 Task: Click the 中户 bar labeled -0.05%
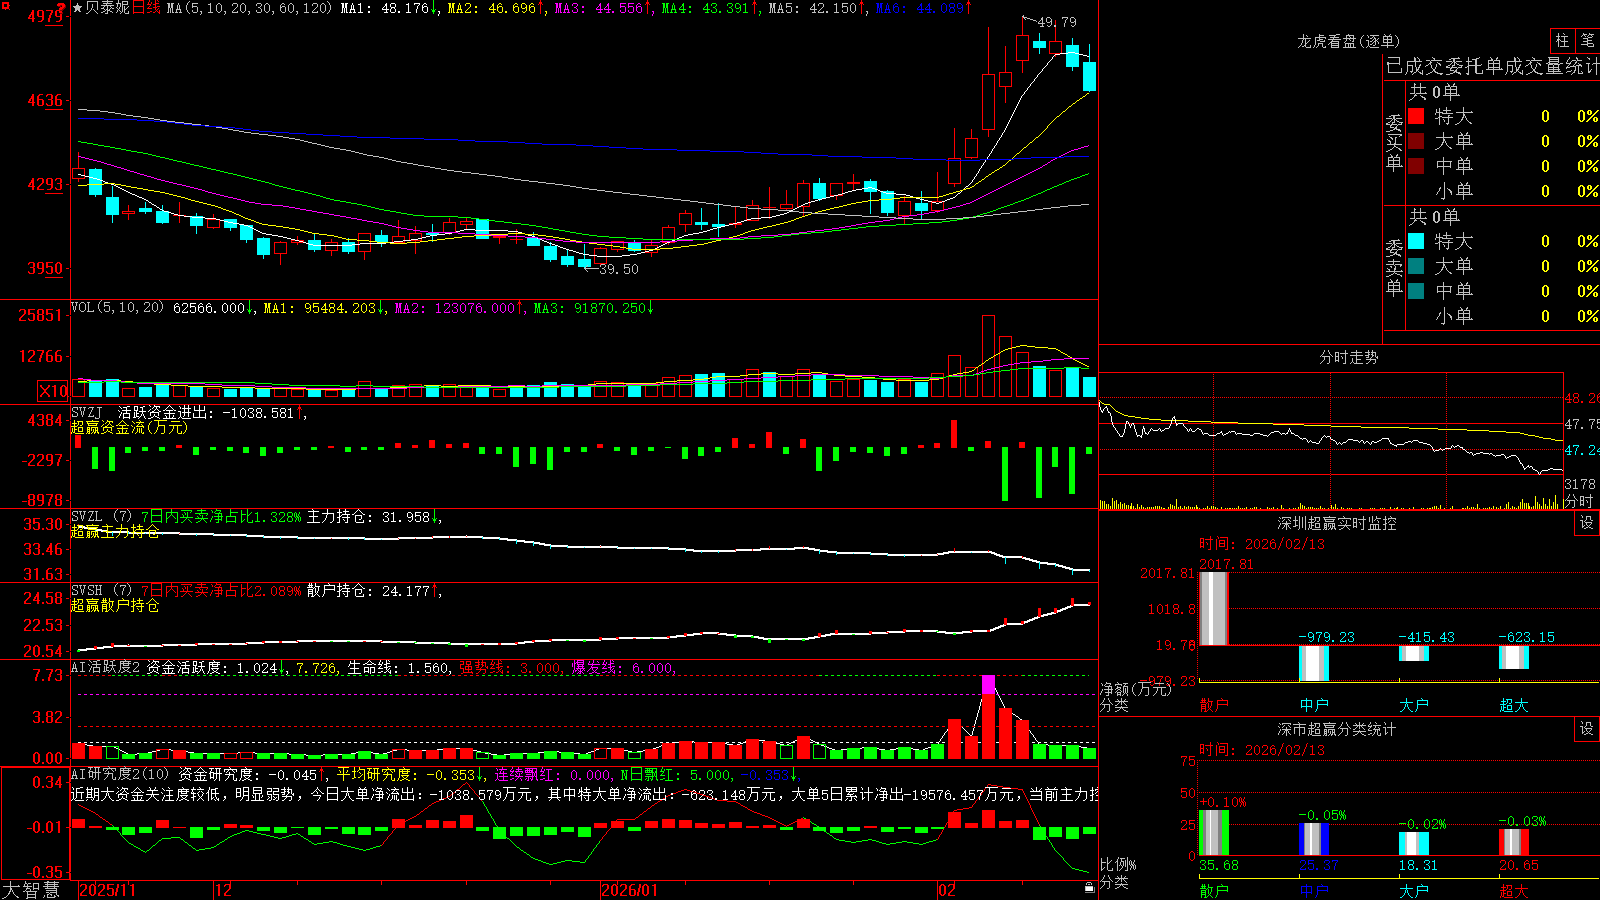1313,839
